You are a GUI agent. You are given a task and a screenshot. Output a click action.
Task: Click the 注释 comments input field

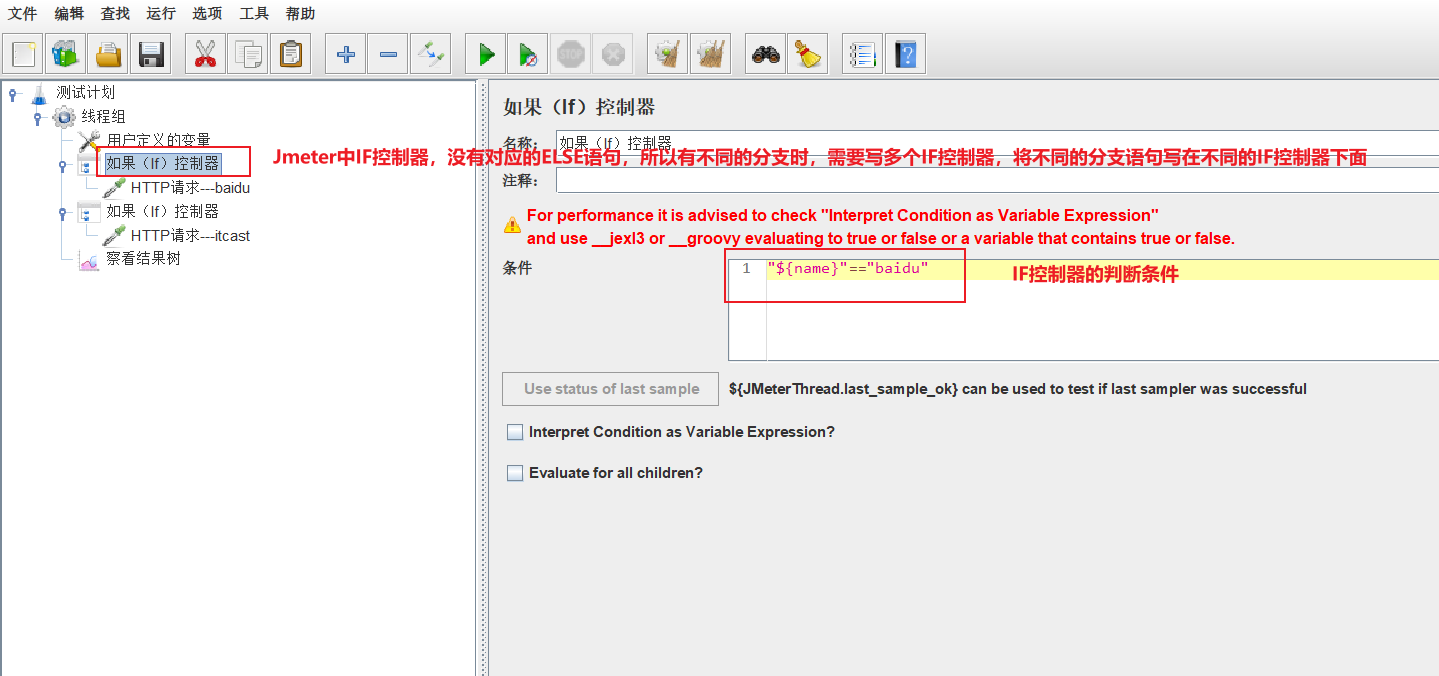click(997, 181)
